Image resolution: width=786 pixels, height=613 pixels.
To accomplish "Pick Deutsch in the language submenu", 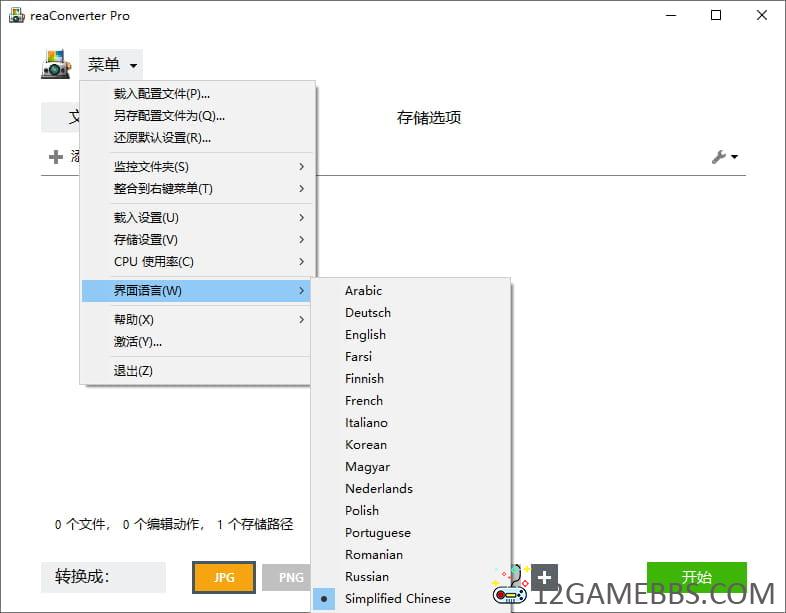I will 367,313.
